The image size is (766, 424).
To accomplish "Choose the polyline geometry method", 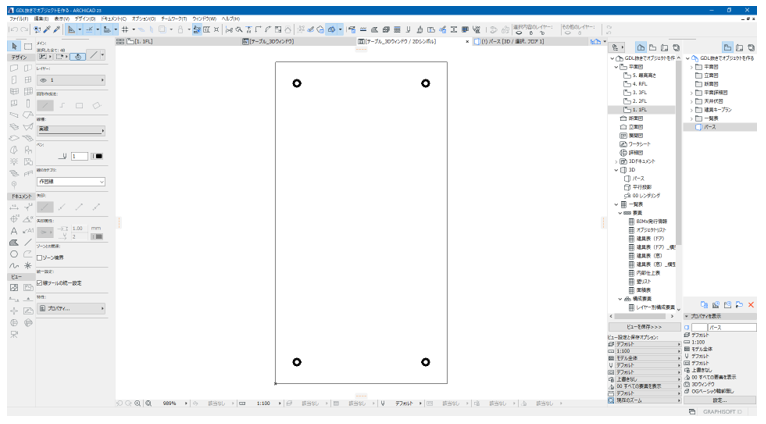I will click(63, 106).
